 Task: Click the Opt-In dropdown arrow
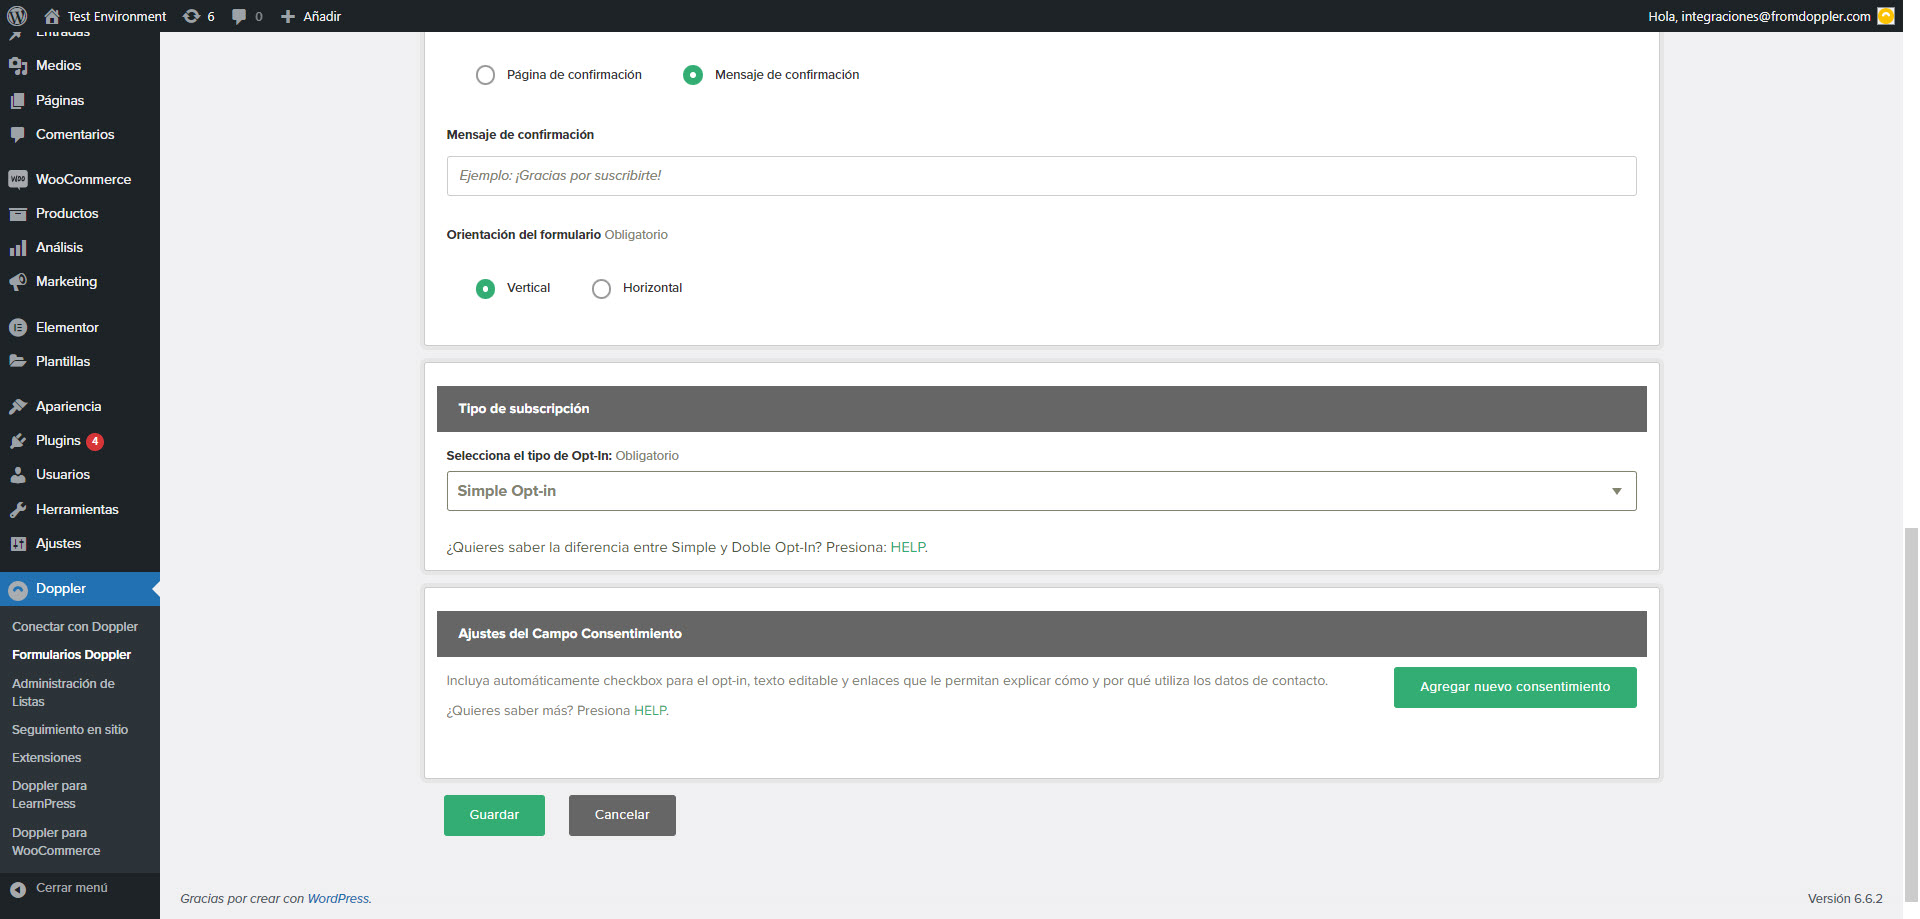(1617, 491)
